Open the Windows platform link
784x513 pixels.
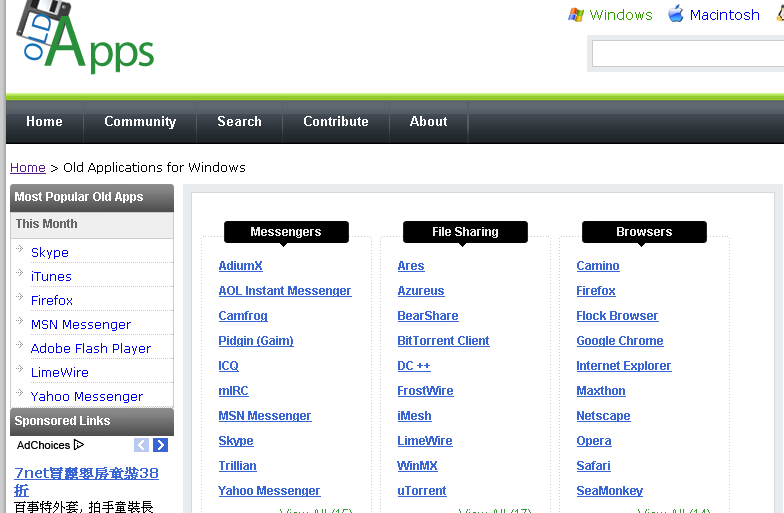coord(621,15)
